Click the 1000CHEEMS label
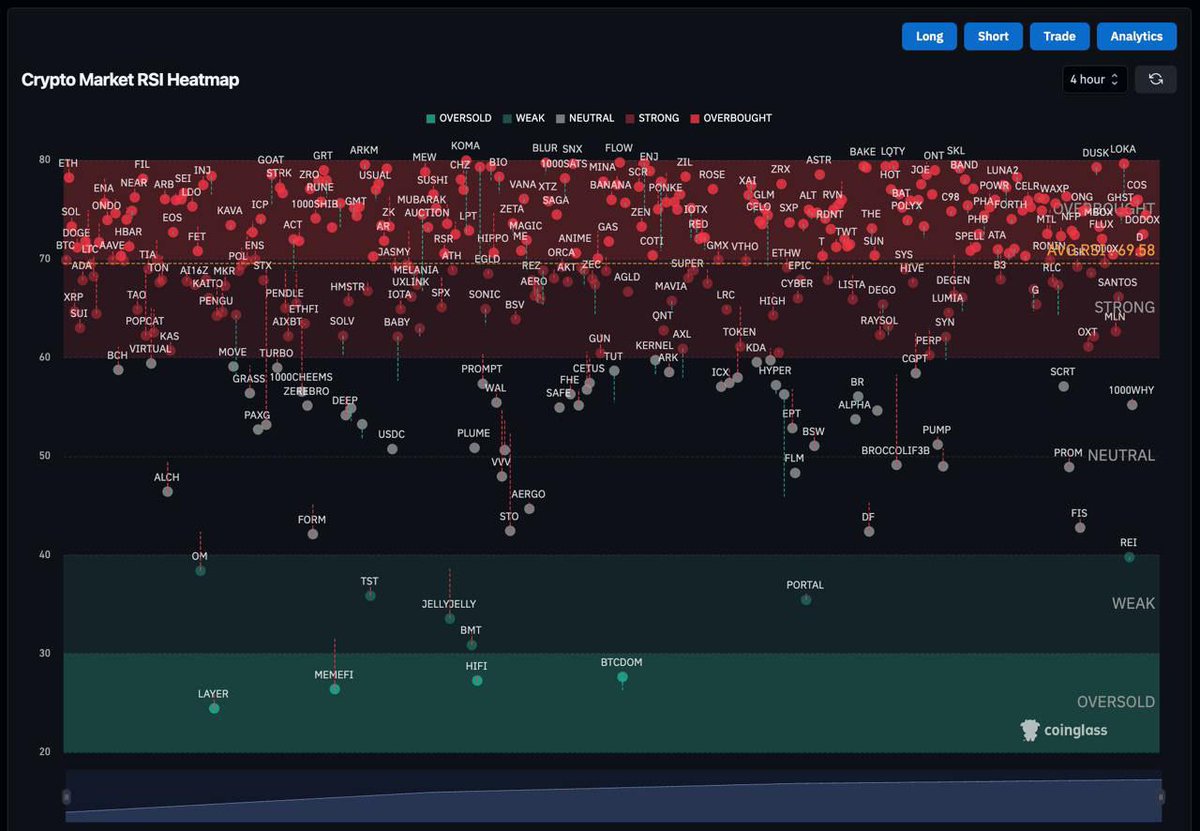The height and width of the screenshot is (831, 1200). [301, 377]
